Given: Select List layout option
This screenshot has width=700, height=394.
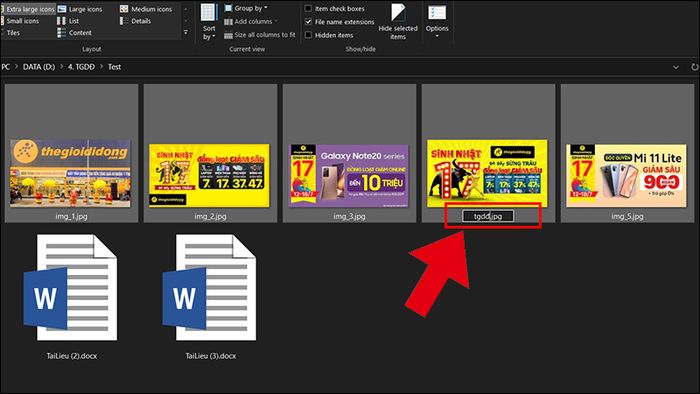Looking at the screenshot, I should pos(68,21).
